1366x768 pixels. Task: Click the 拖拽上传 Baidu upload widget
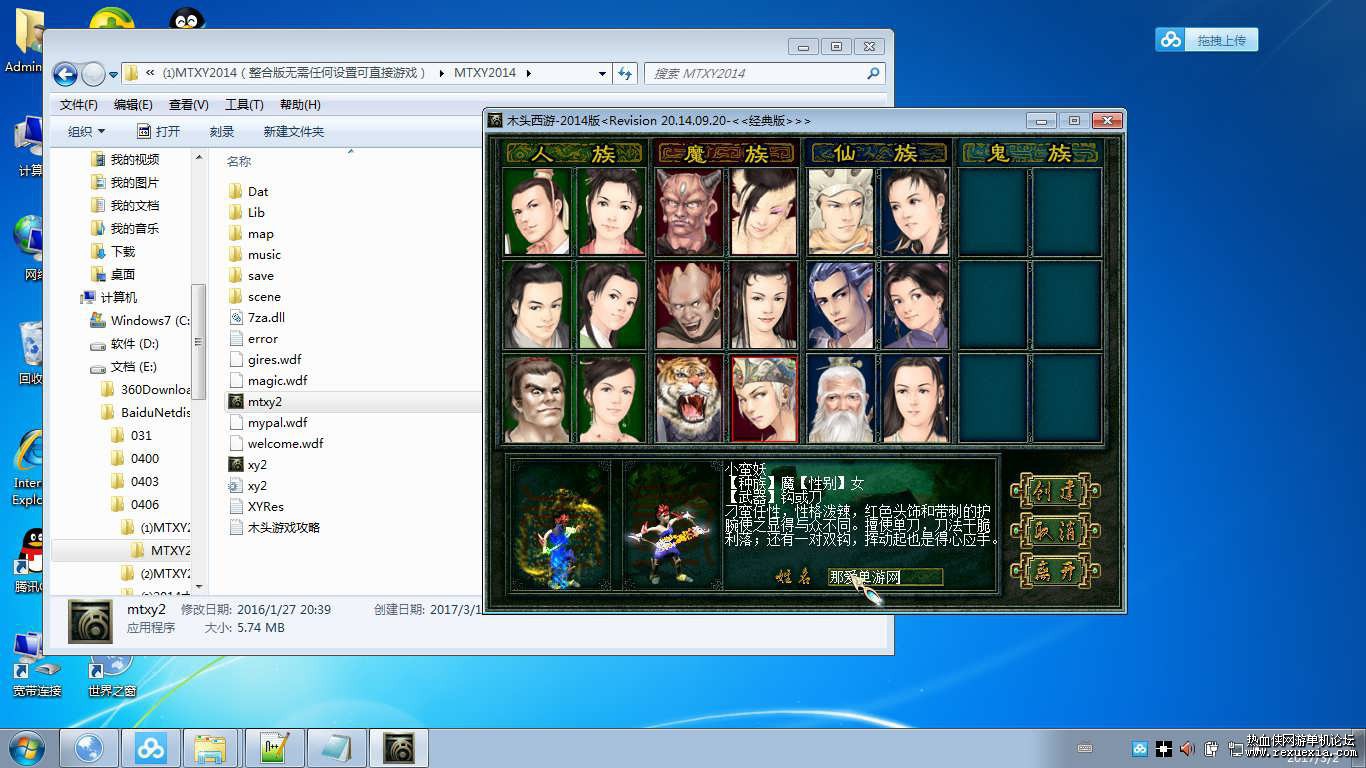coord(1207,40)
